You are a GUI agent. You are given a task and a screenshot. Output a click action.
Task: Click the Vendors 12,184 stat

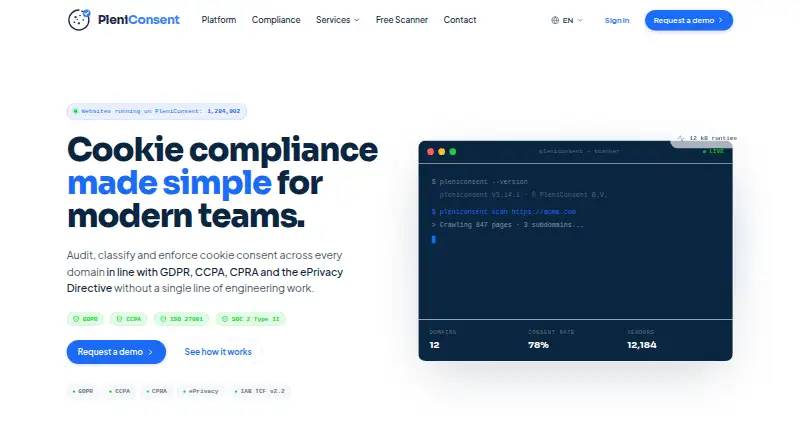tap(642, 339)
